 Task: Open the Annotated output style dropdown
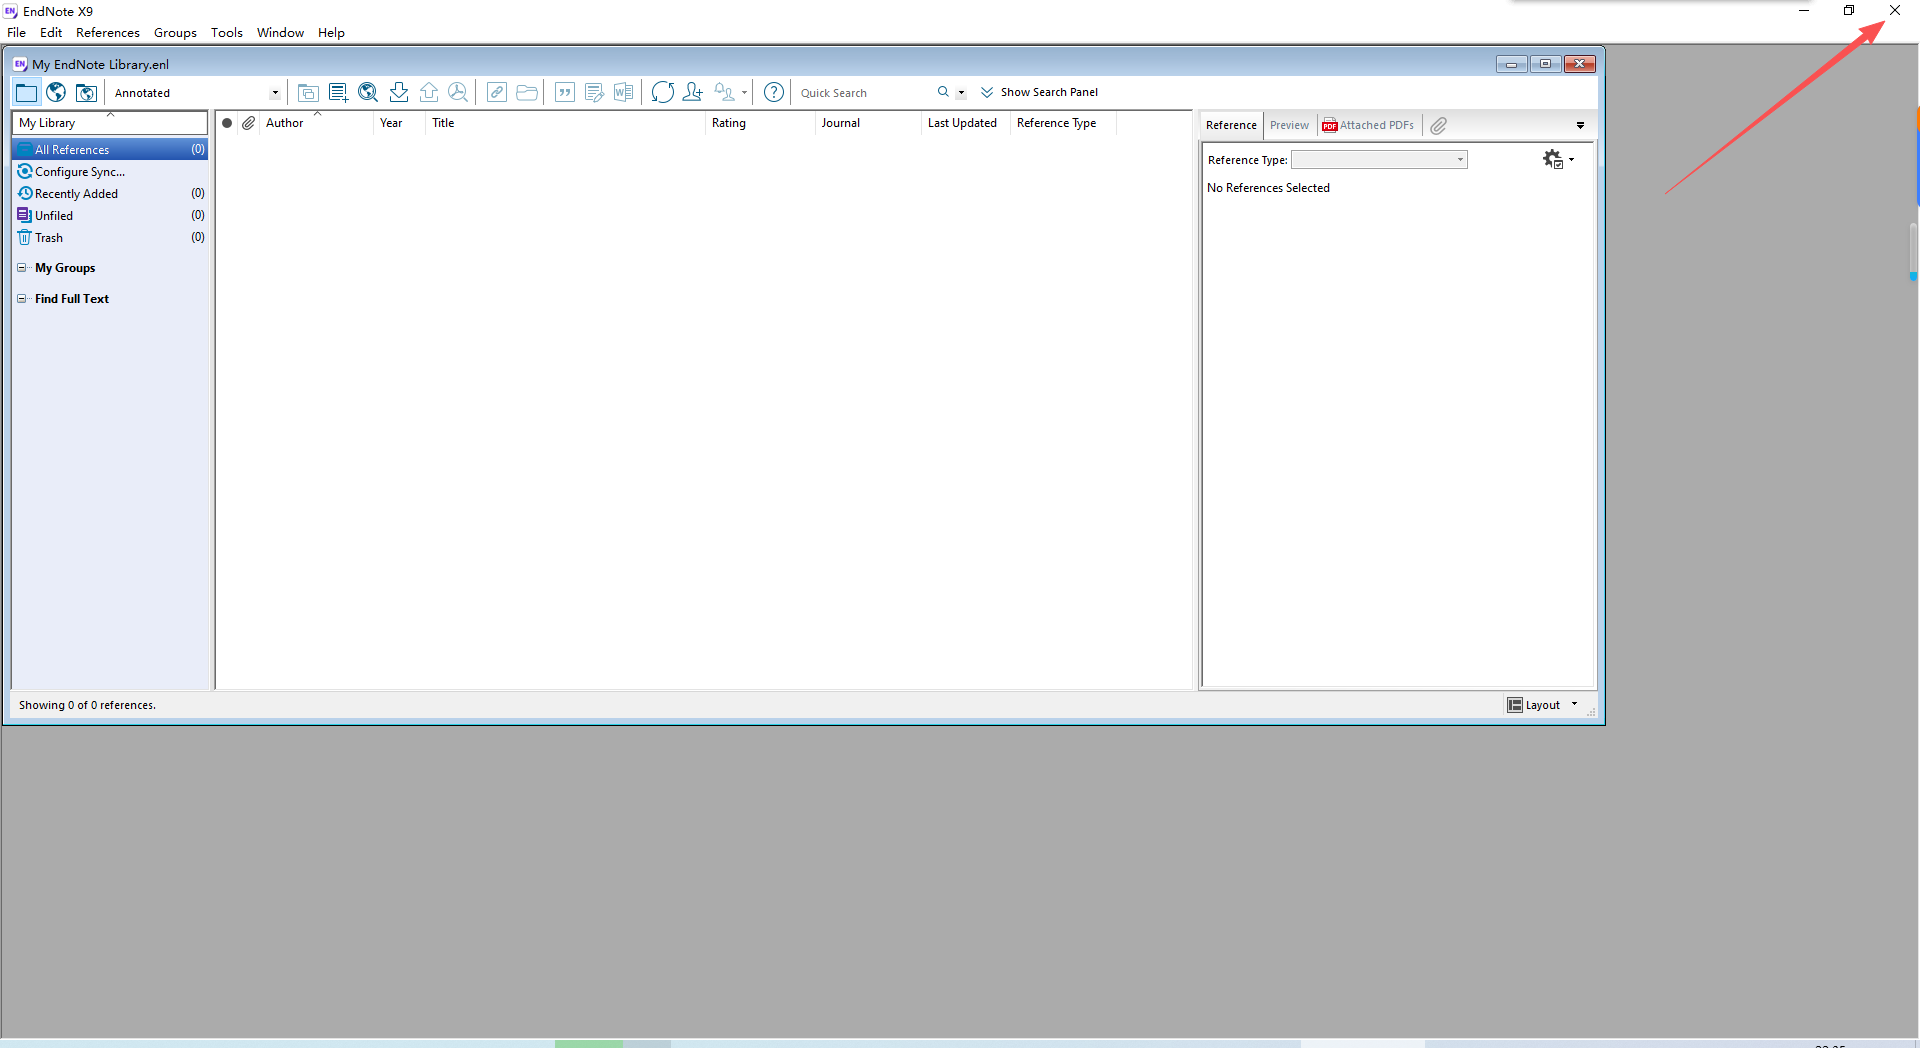(274, 92)
